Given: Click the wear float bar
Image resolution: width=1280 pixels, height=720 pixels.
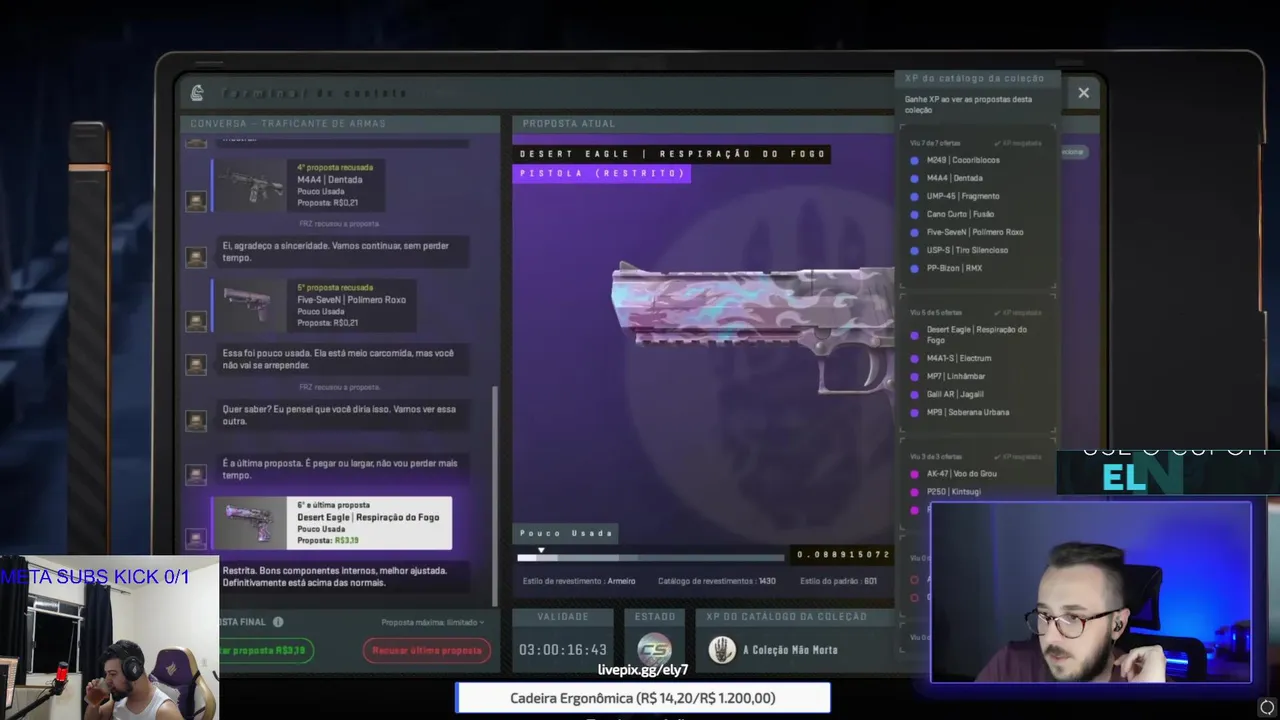Looking at the screenshot, I should click(650, 557).
